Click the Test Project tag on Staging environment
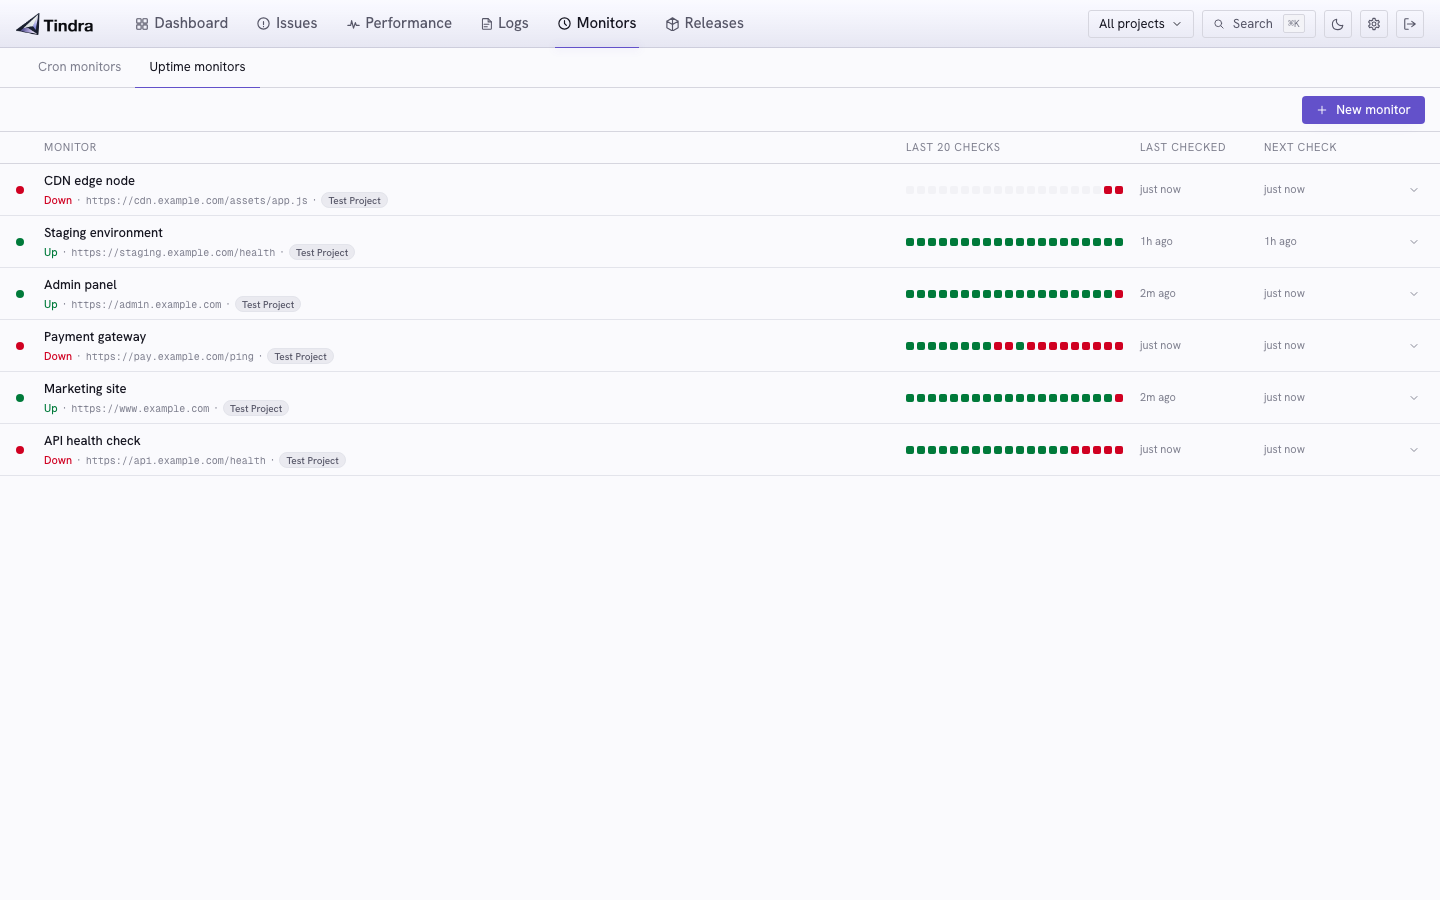Screen dimensions: 1440x900 (322, 253)
